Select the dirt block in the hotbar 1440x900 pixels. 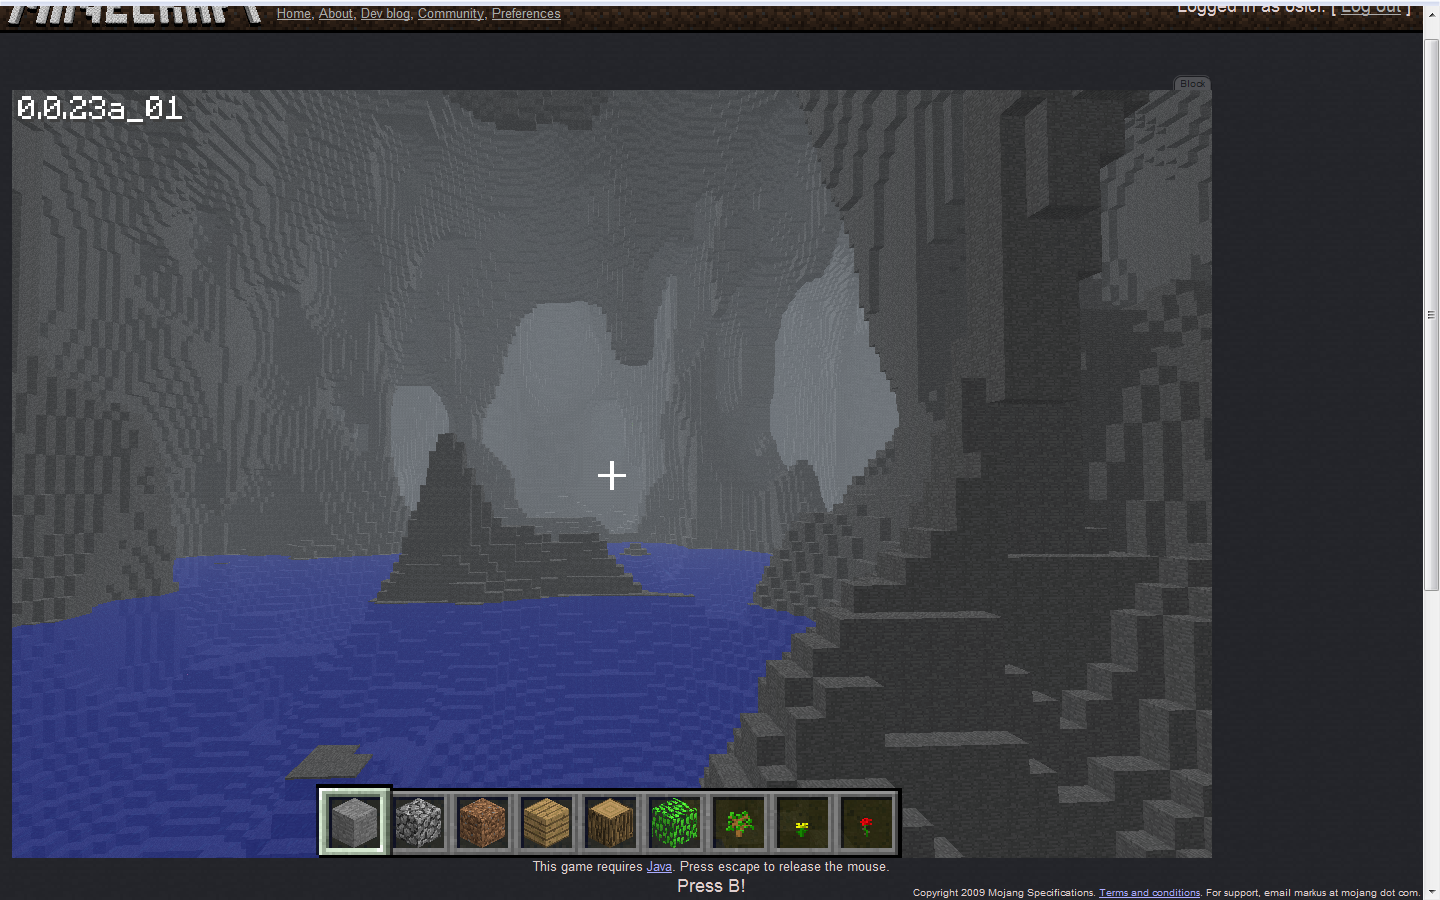click(482, 822)
